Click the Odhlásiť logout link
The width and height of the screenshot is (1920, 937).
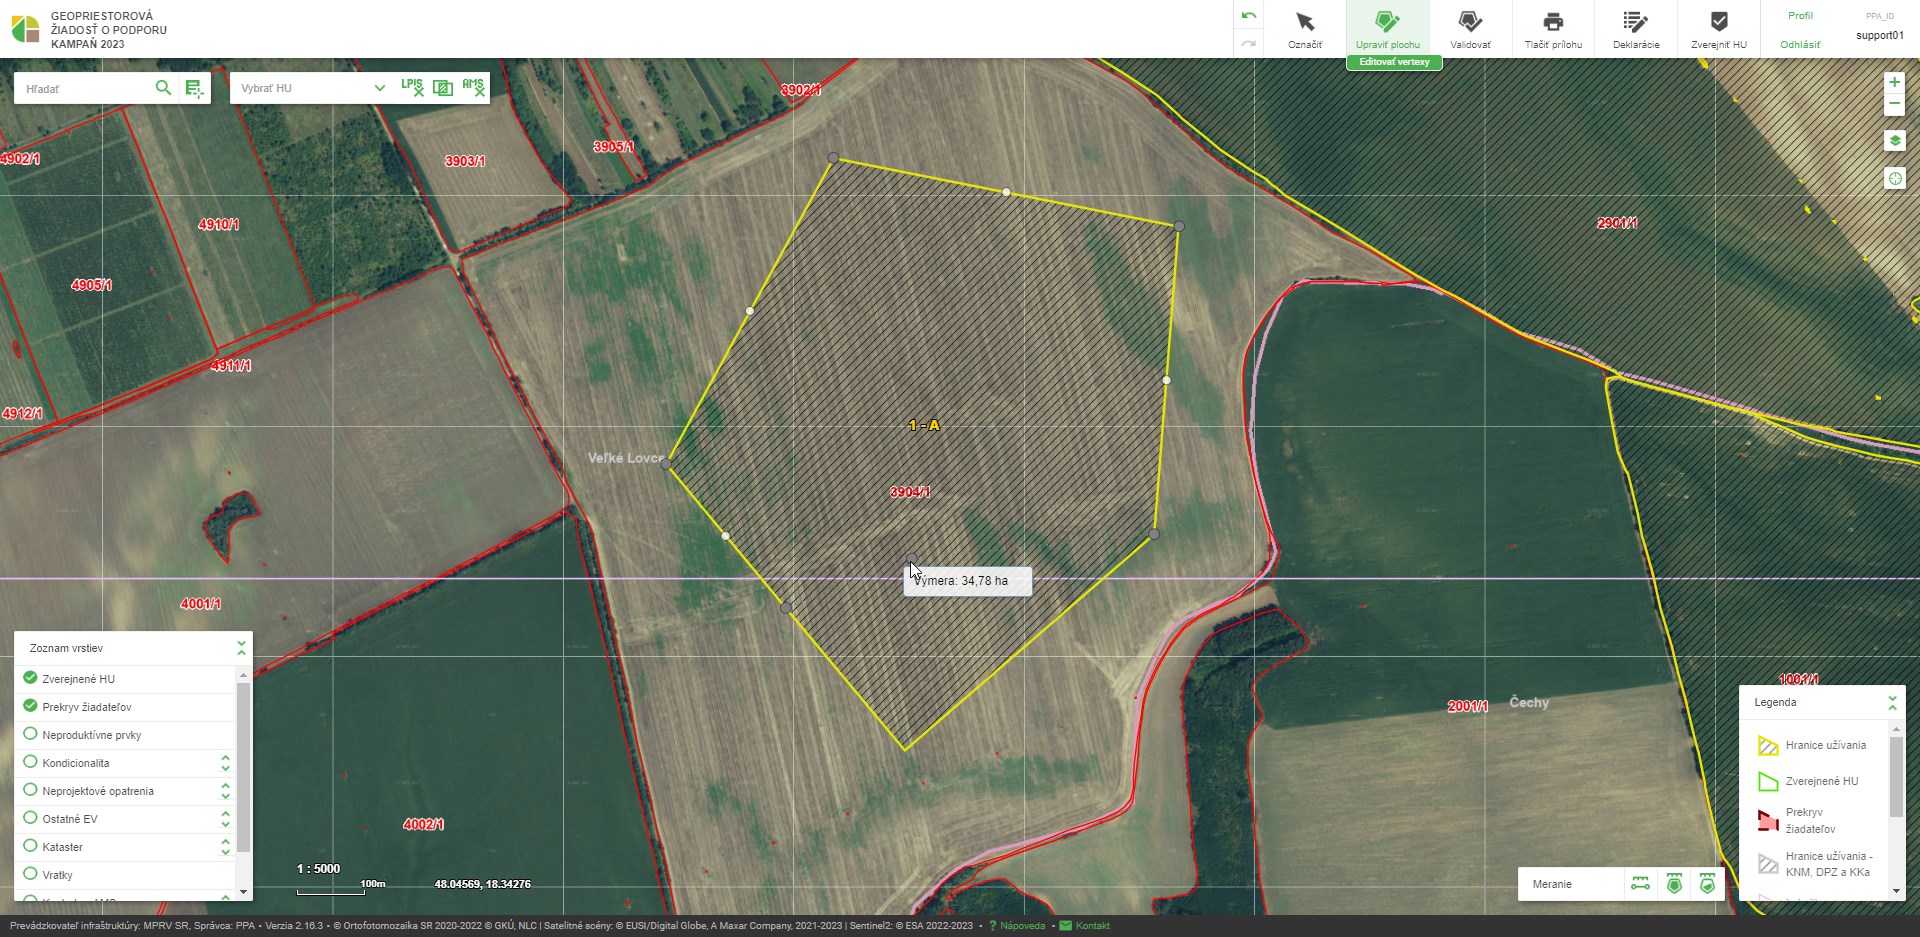pos(1800,44)
